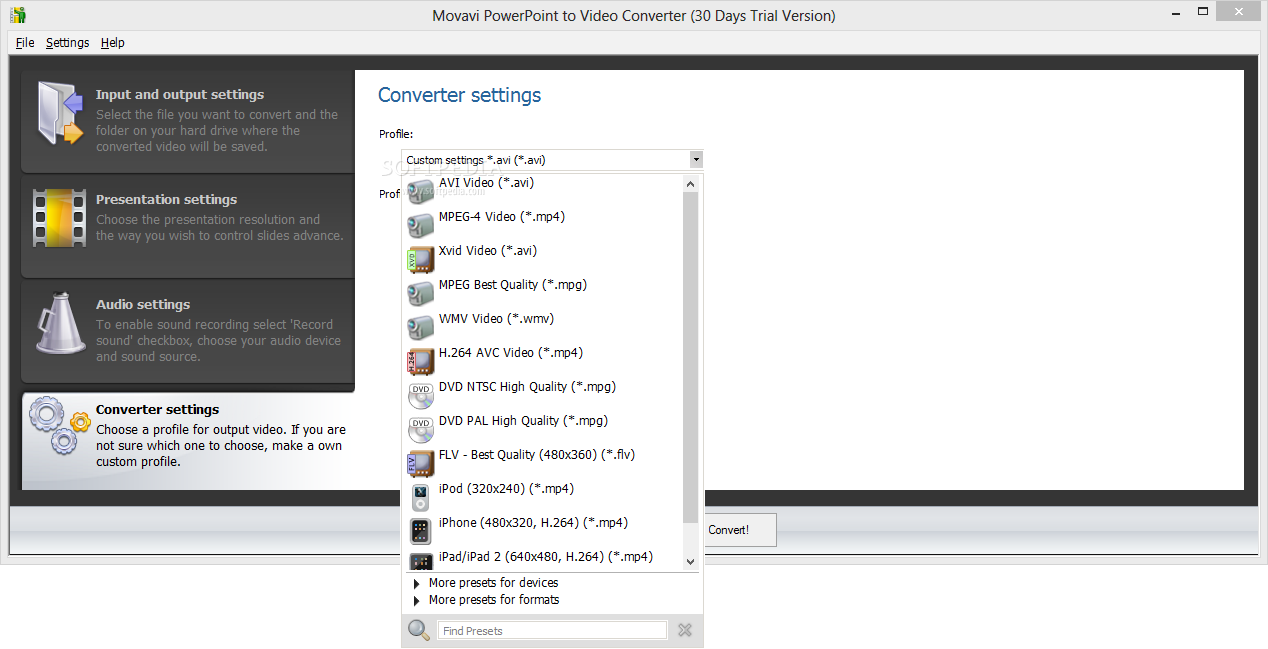Select H.264 AVC Video (*.mp4) preset text
The image size is (1268, 649).
coord(511,353)
